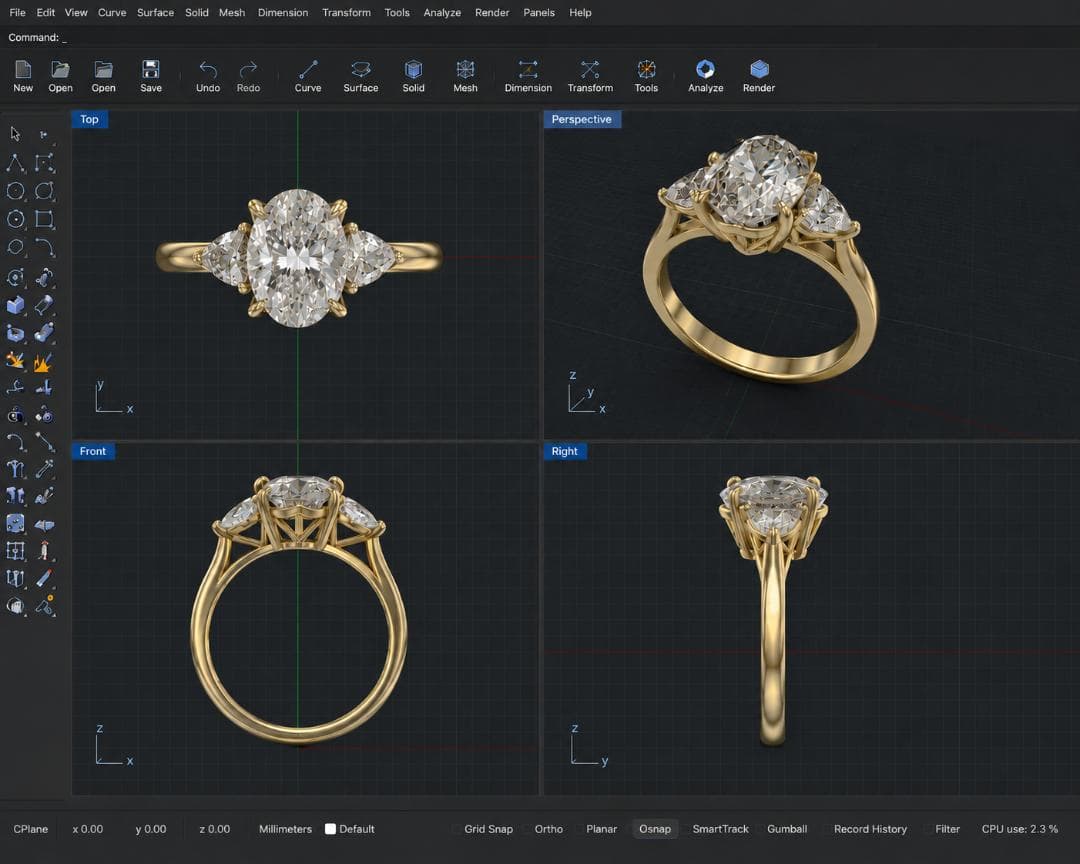Click the New document toolbar icon
The height and width of the screenshot is (864, 1080).
point(23,76)
